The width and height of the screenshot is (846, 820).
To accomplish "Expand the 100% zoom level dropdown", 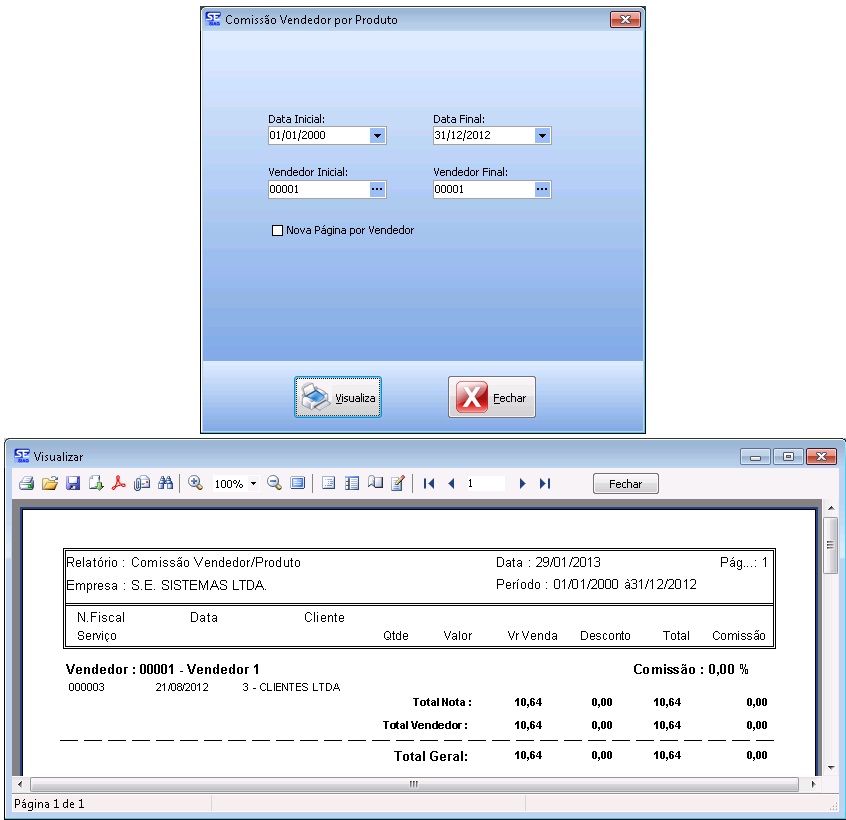I will click(x=254, y=484).
